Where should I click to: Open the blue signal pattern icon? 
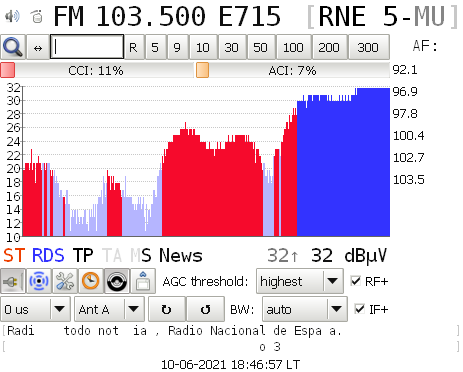point(39,281)
